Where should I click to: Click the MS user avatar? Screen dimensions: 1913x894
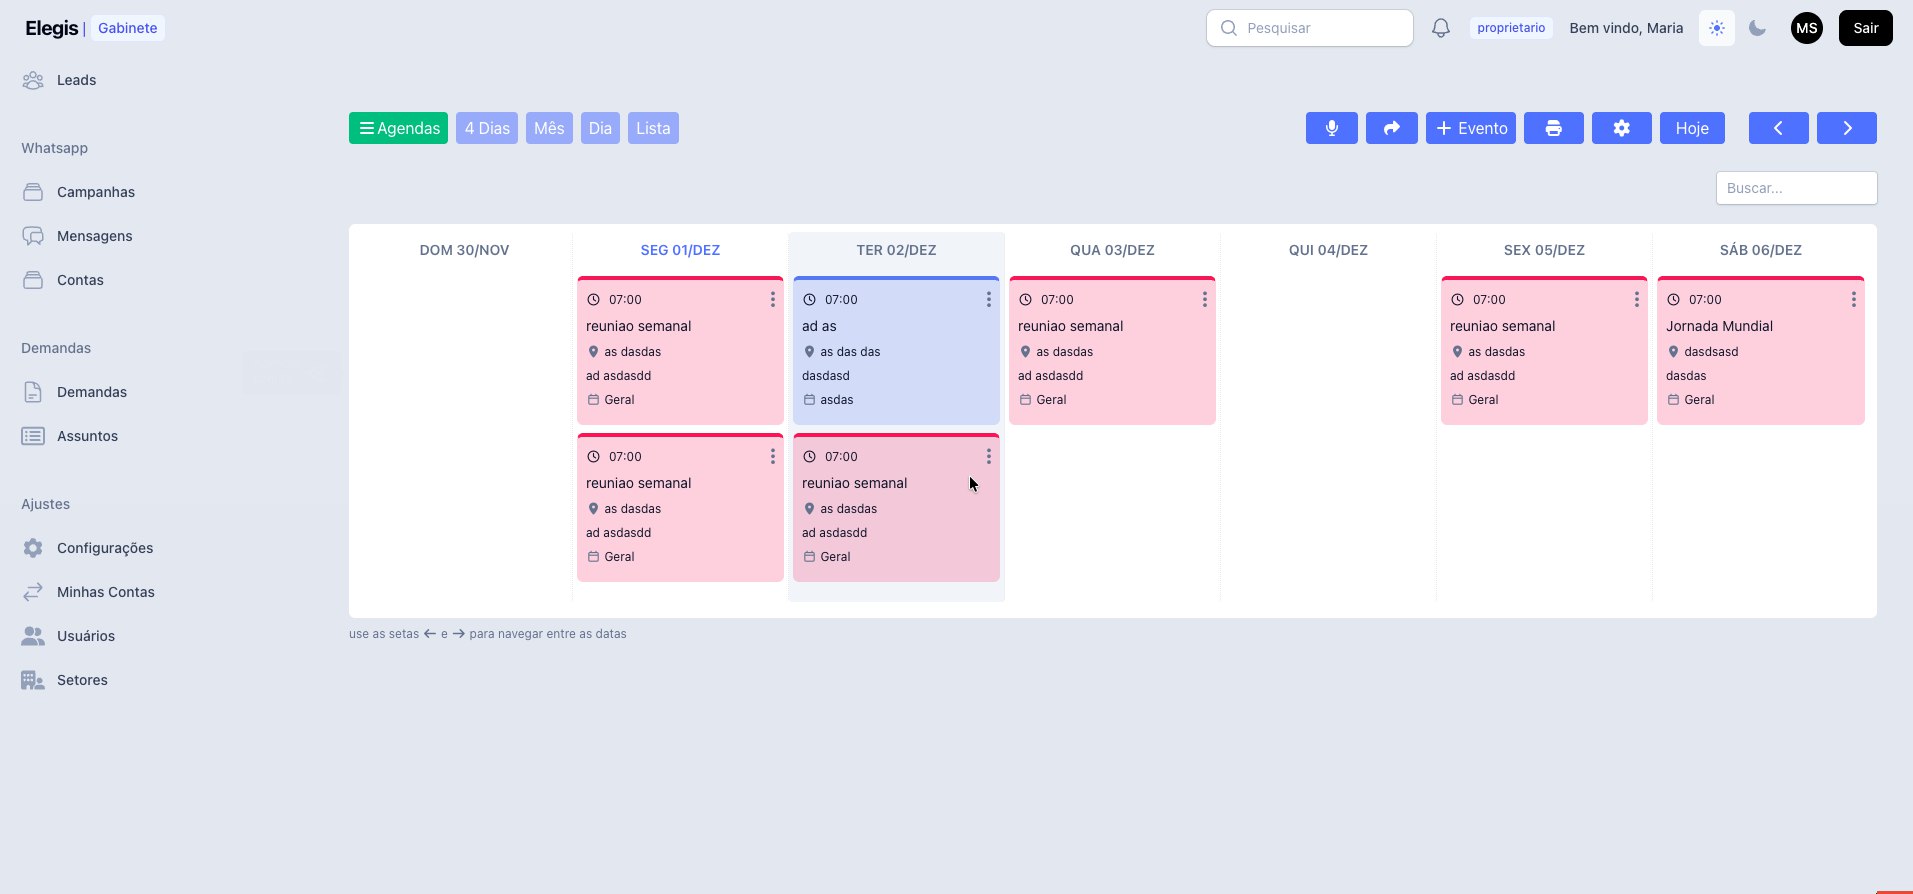coord(1806,28)
